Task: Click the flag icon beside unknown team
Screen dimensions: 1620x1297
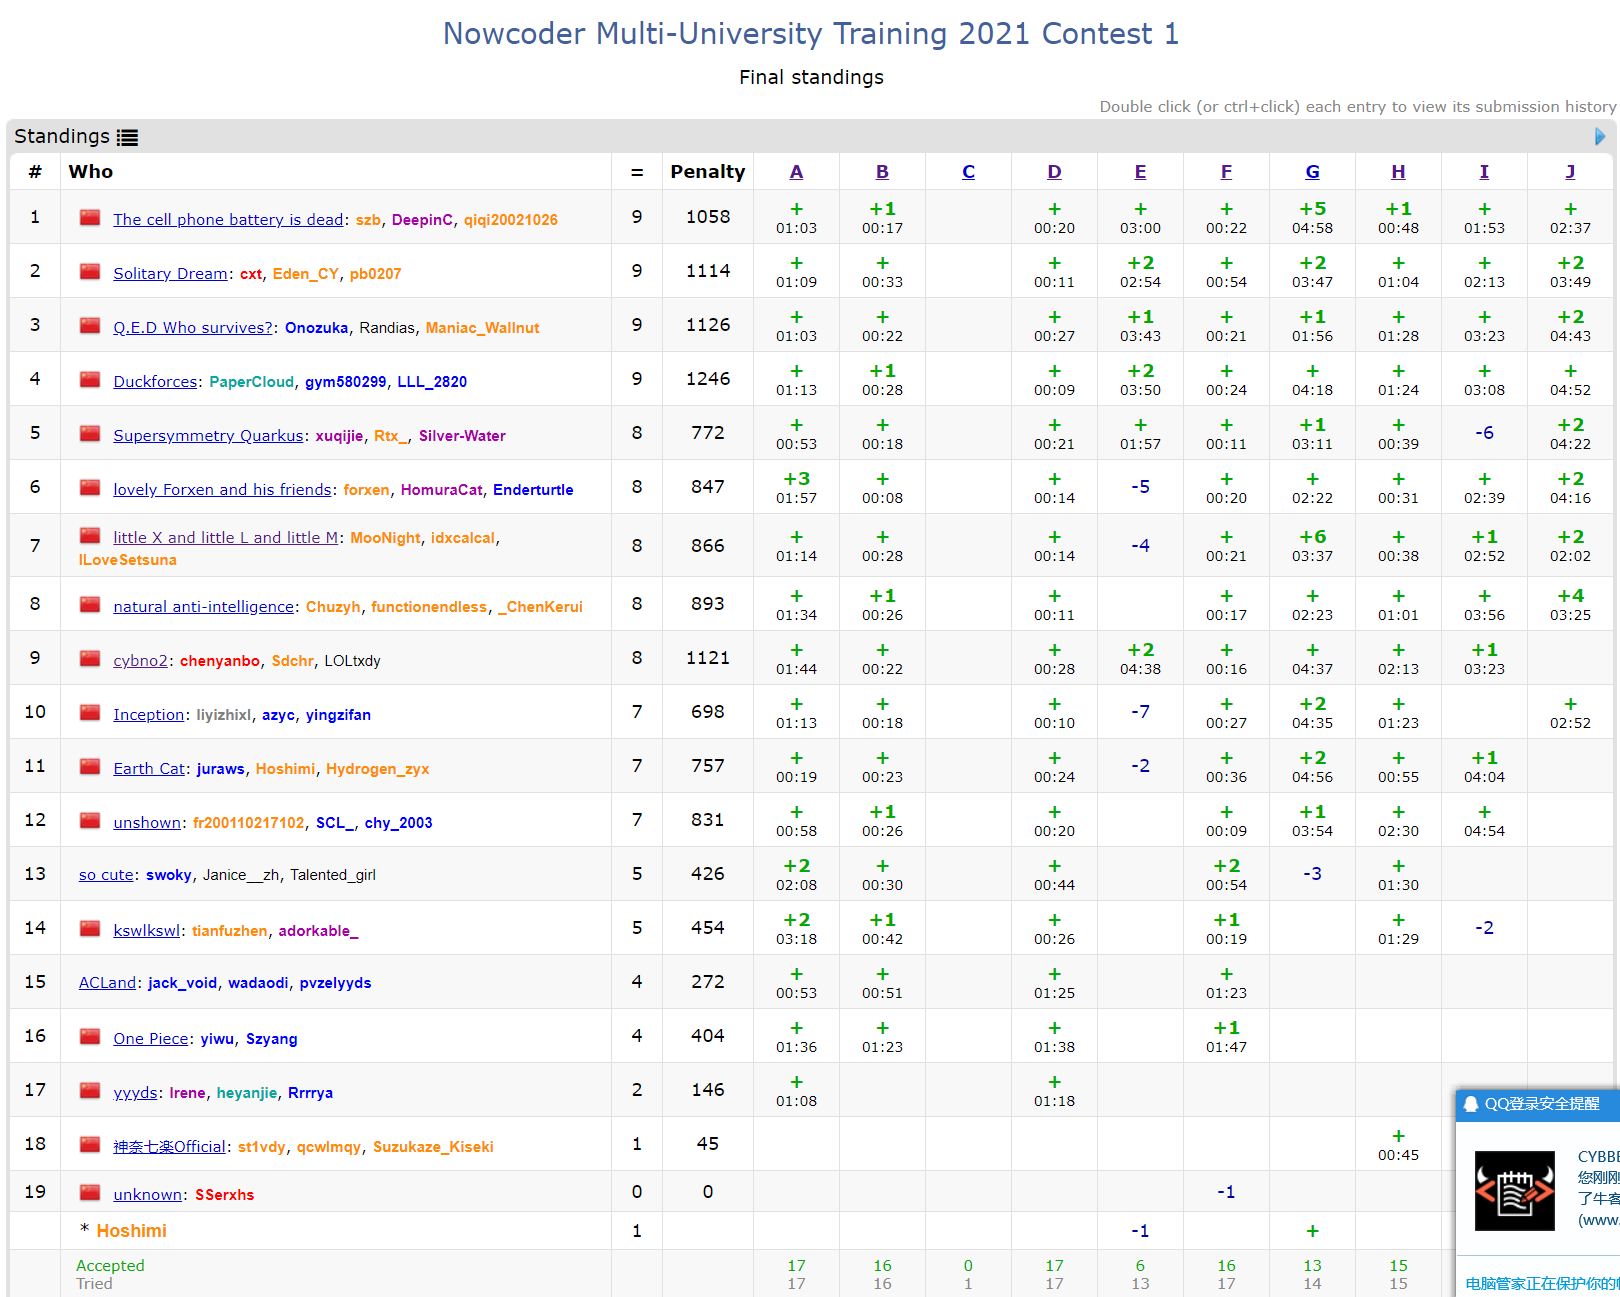Action: coord(90,1193)
